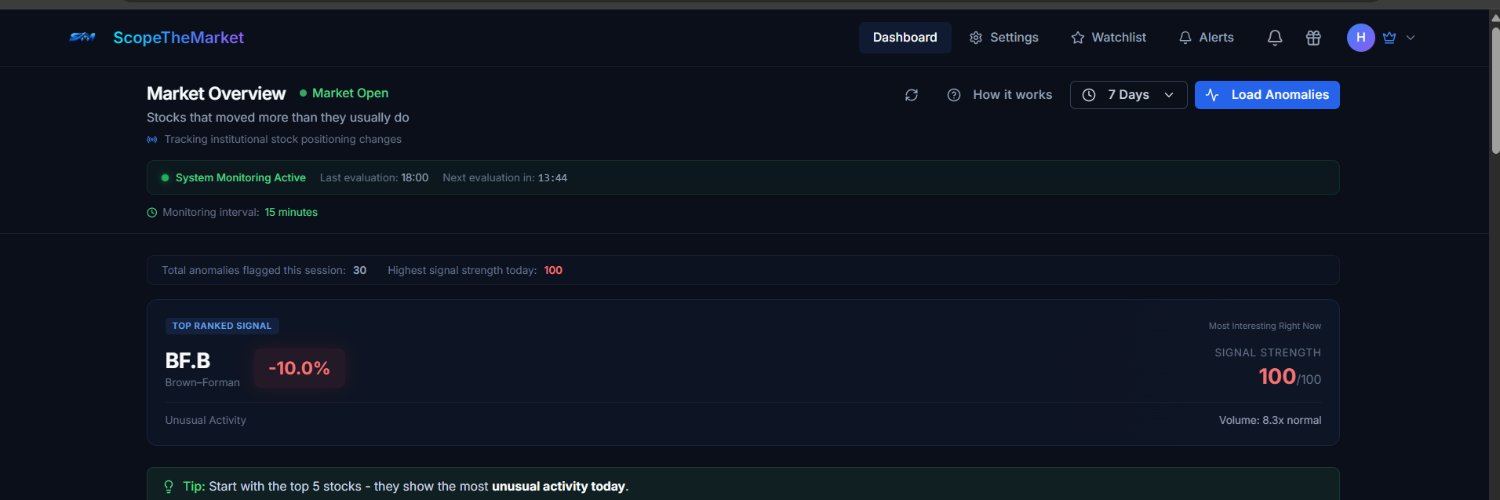Switch to the Dashboard tab
This screenshot has height=500, width=1500.
pyautogui.click(x=905, y=37)
